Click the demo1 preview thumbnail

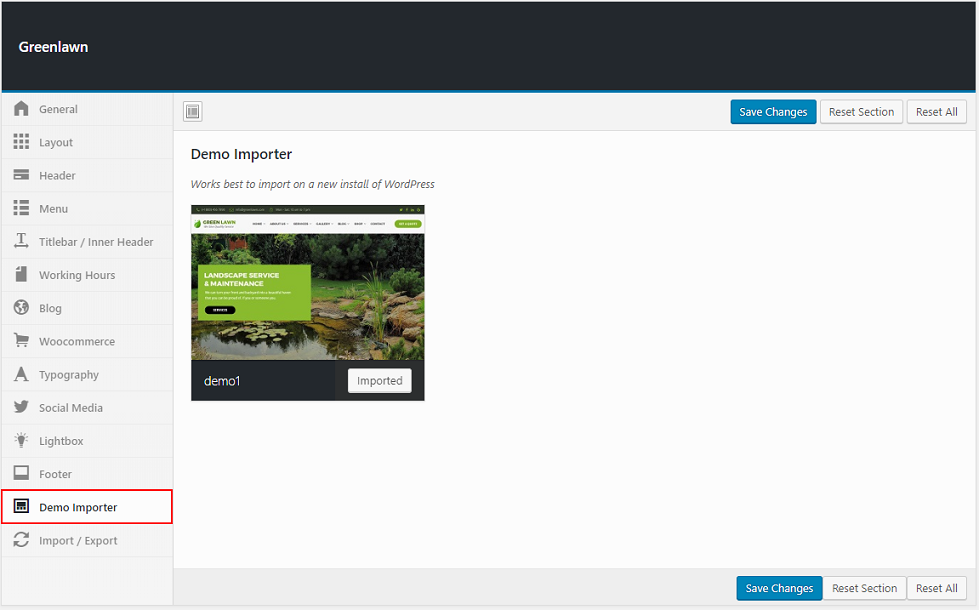pos(307,283)
